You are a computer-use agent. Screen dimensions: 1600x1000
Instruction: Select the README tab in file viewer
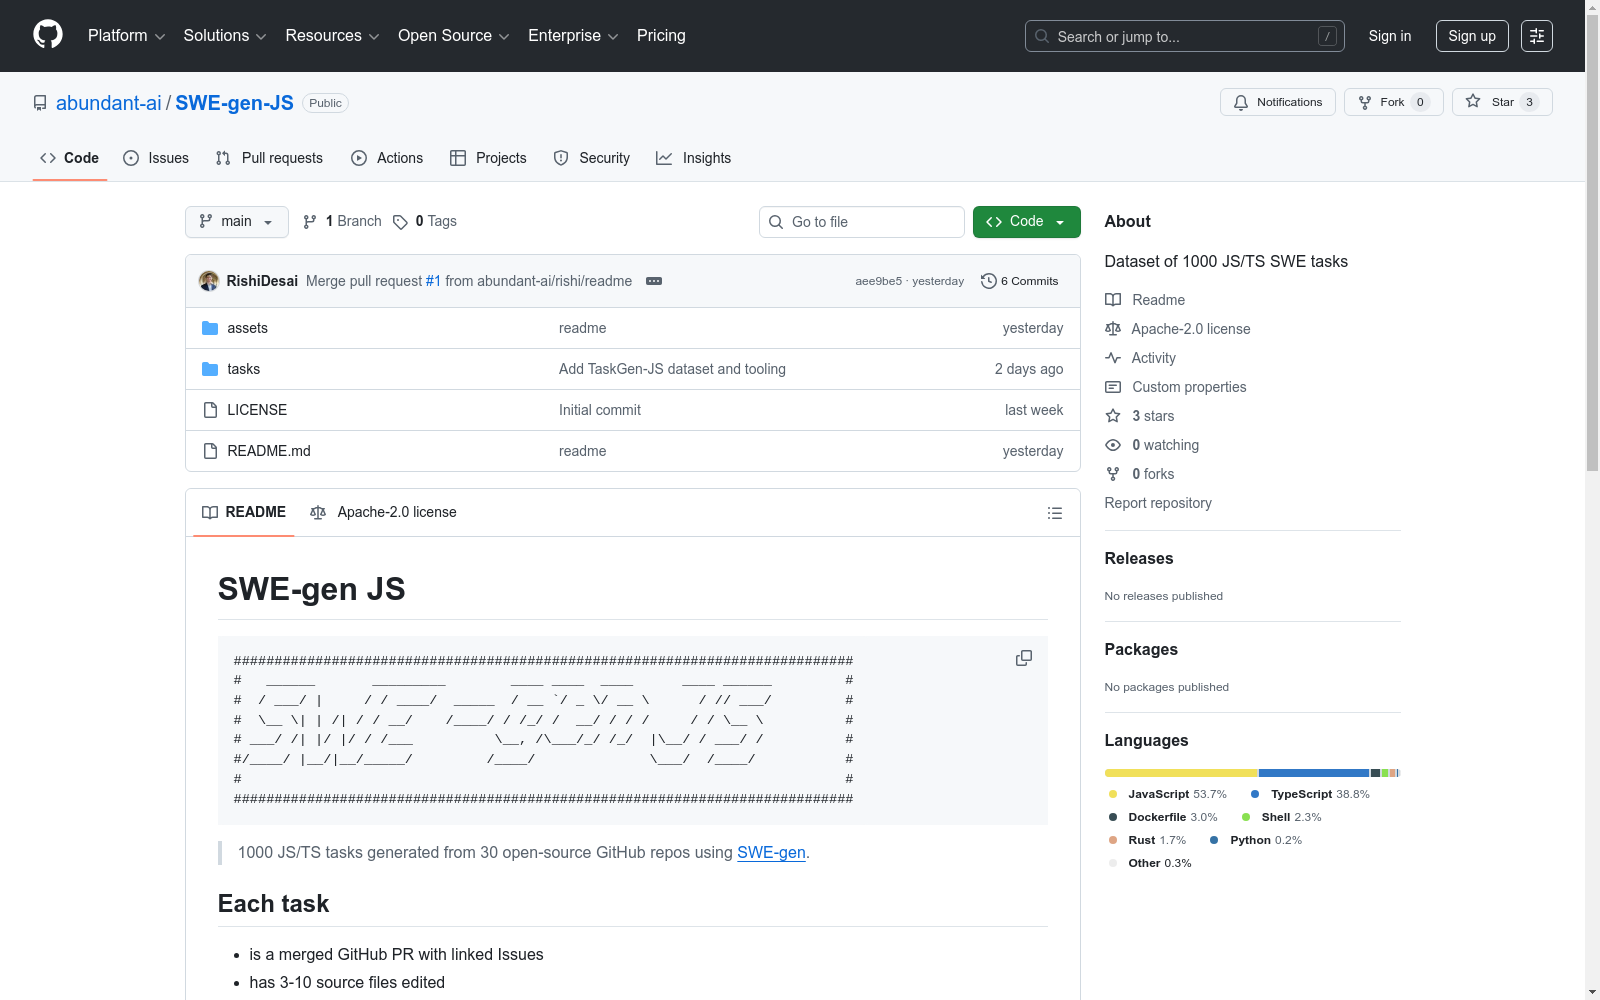244,513
